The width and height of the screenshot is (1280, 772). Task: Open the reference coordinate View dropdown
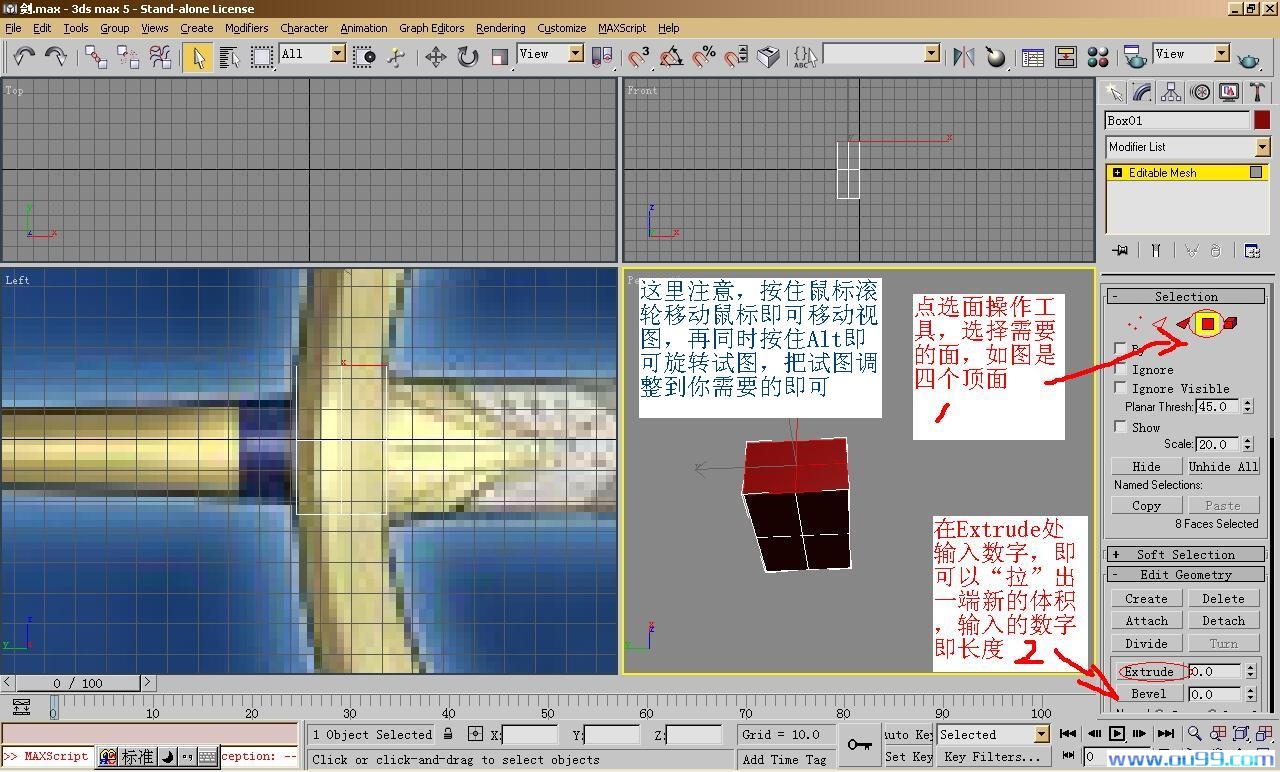[x=550, y=54]
